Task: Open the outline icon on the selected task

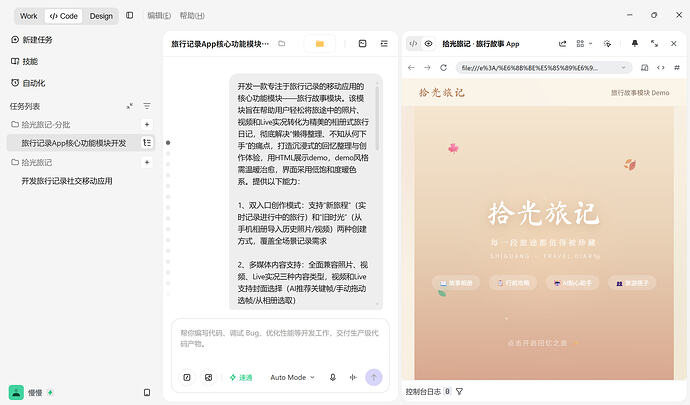Action: pyautogui.click(x=147, y=143)
